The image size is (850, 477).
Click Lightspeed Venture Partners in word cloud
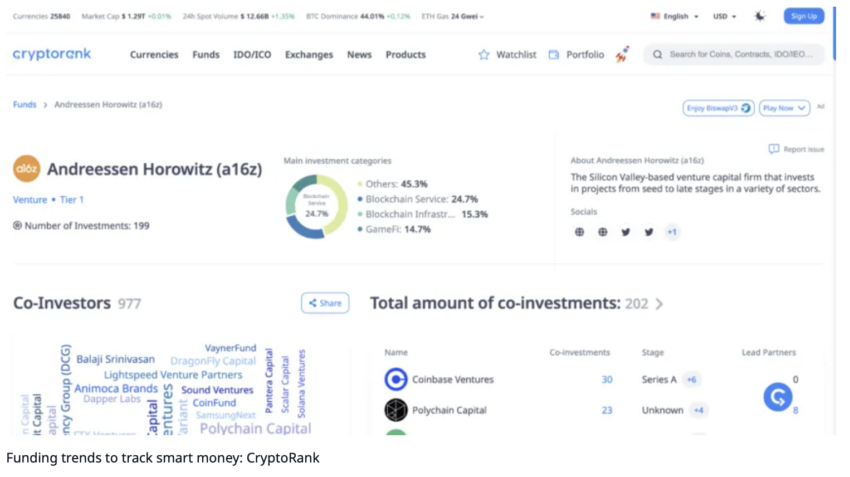point(173,375)
